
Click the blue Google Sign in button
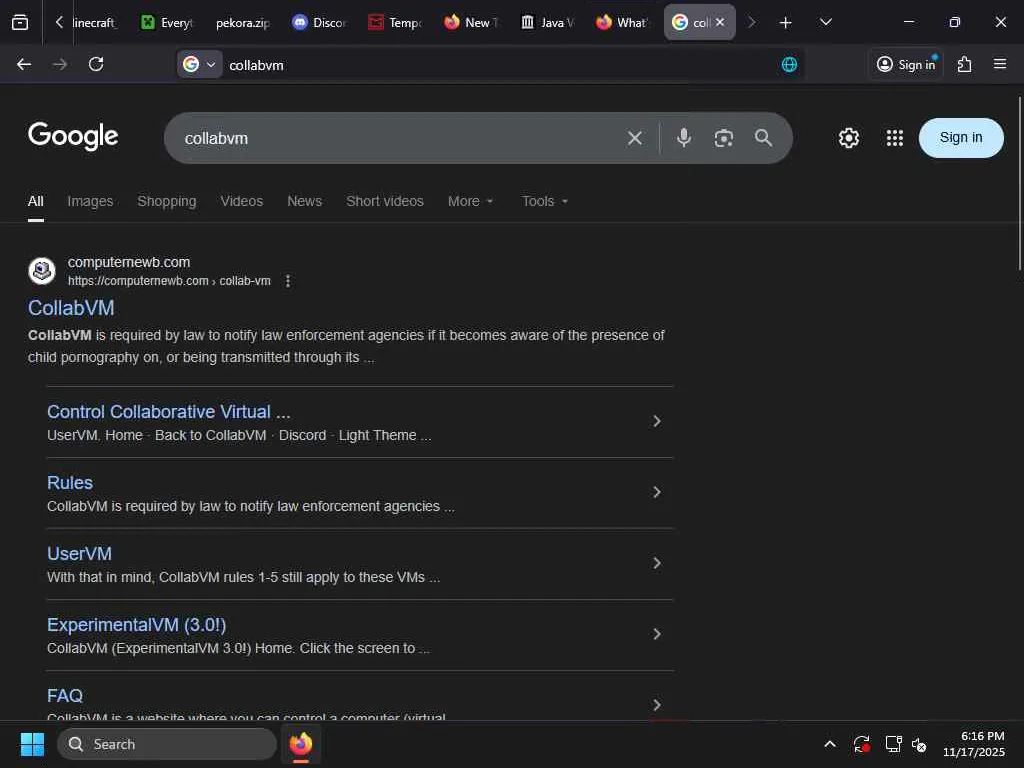coord(961,138)
